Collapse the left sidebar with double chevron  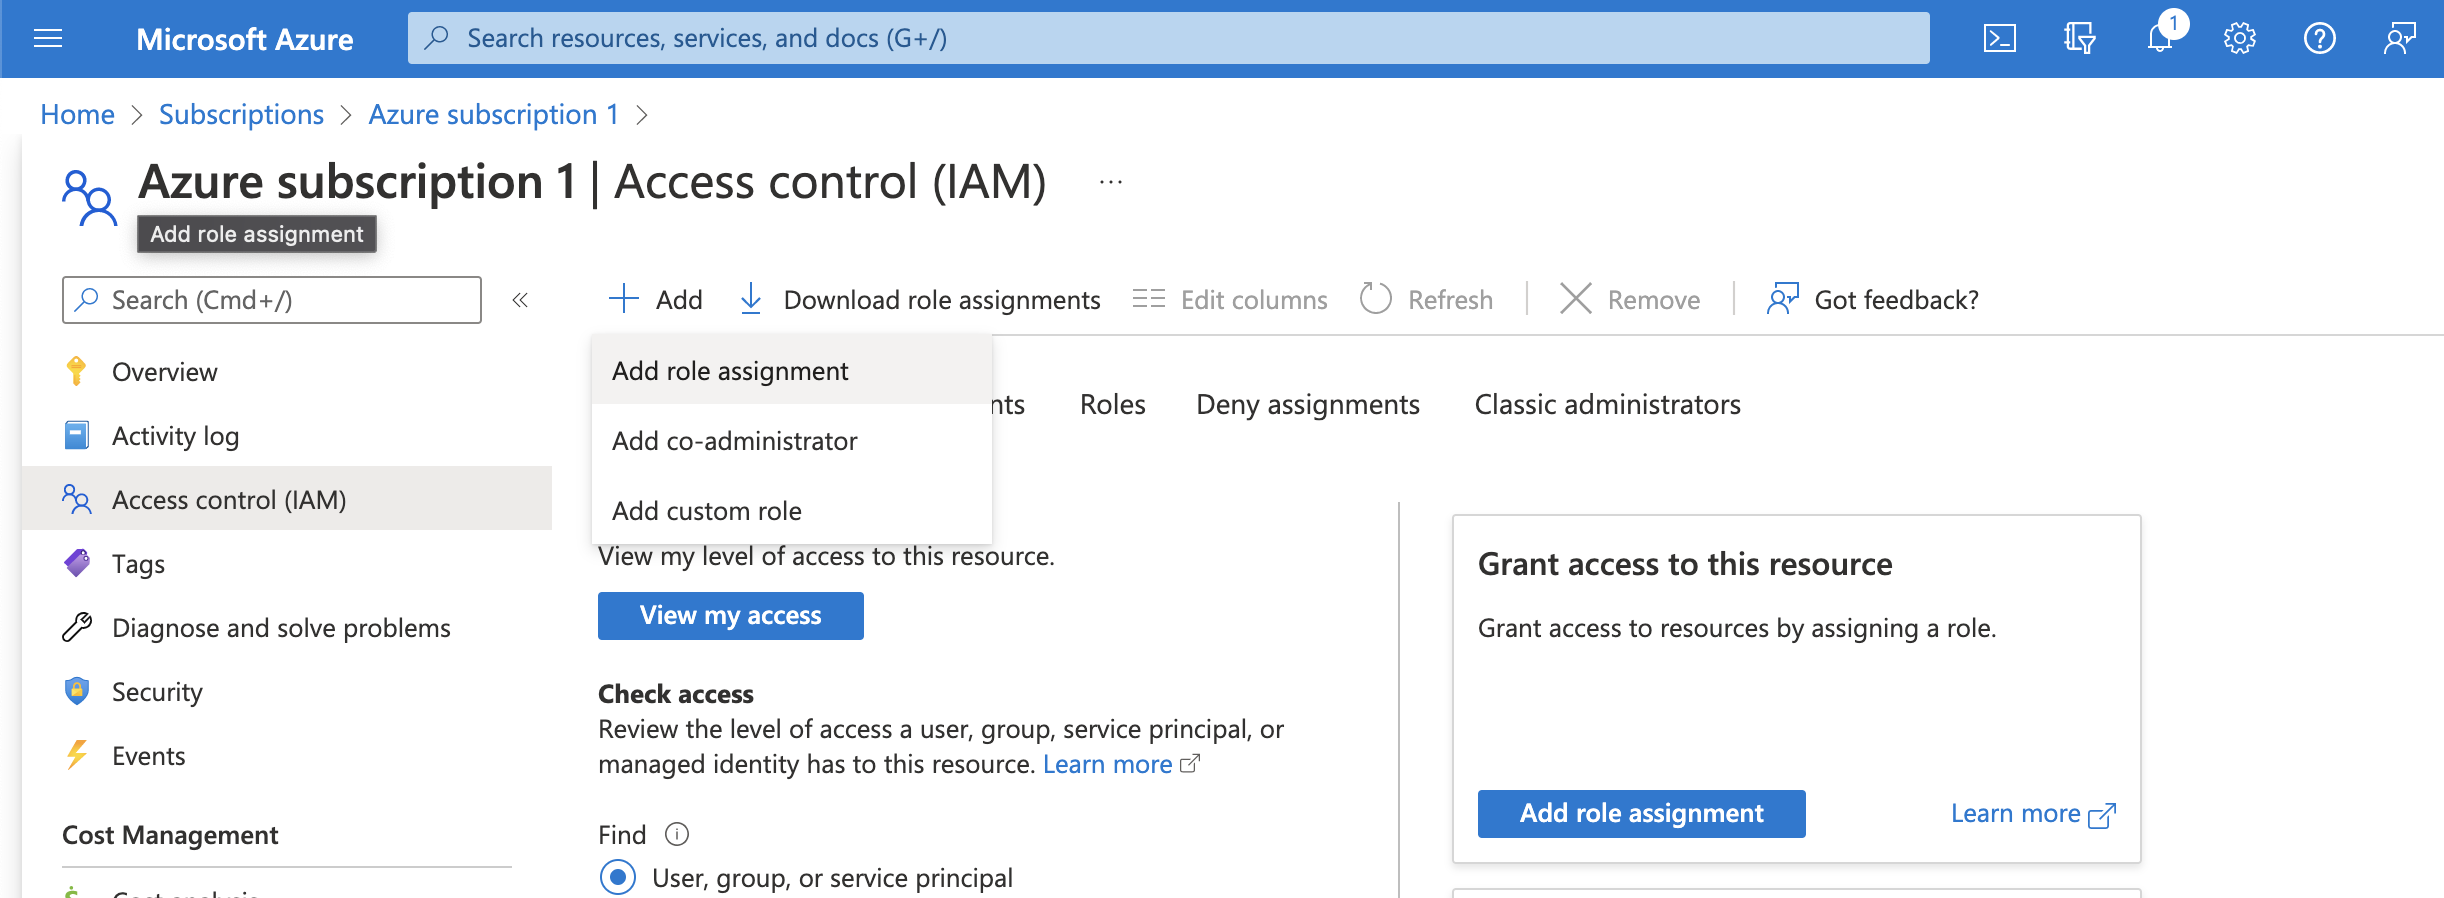pyautogui.click(x=520, y=300)
